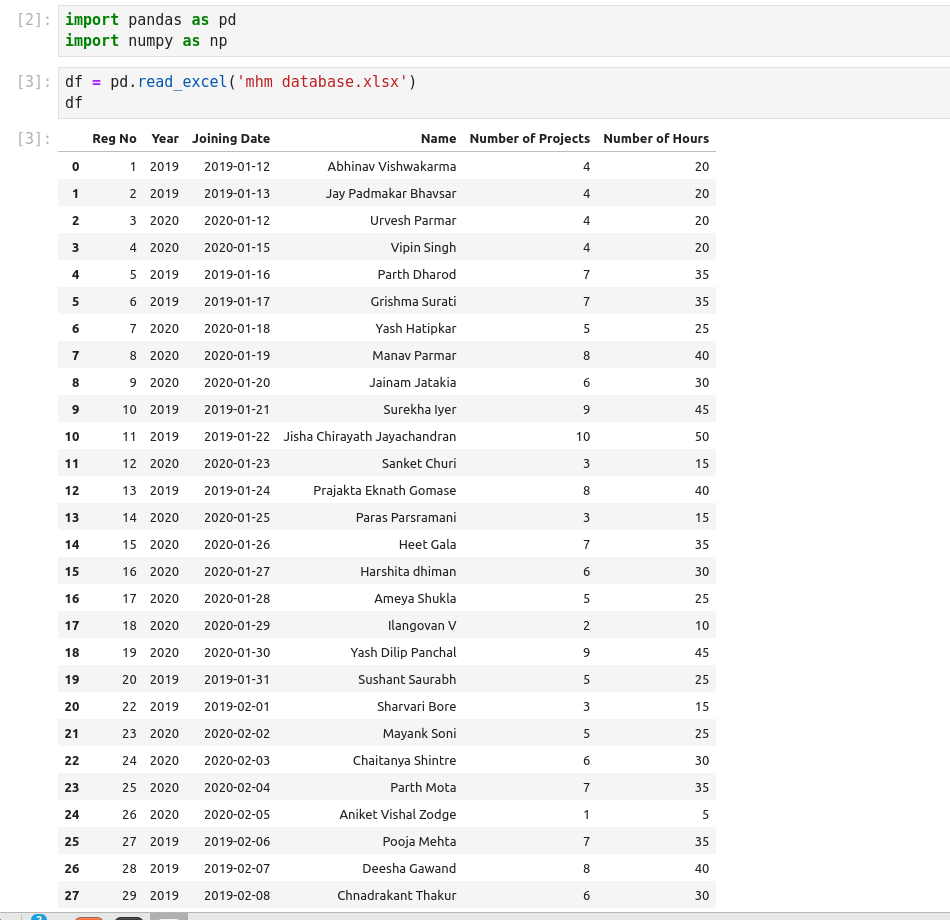
Task: Click row index 27 in the table
Action: 72,895
